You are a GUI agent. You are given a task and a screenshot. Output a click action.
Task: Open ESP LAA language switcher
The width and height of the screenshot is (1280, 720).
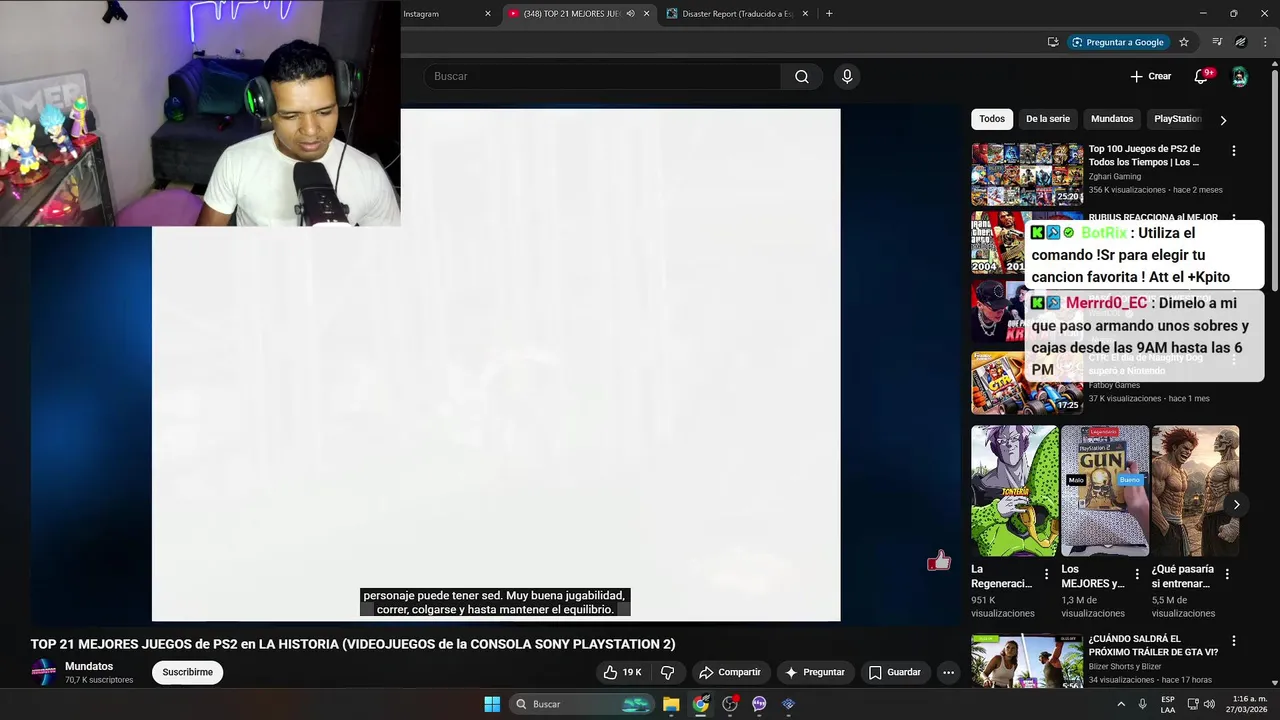tap(1168, 704)
